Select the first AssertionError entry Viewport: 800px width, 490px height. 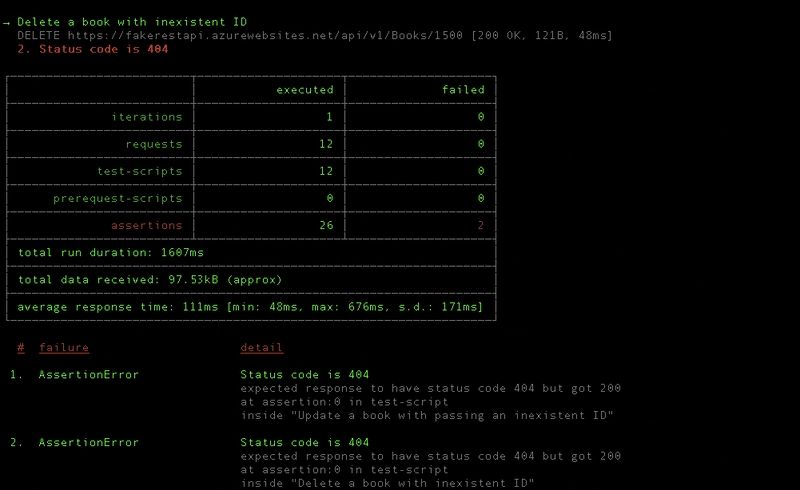click(x=89, y=375)
